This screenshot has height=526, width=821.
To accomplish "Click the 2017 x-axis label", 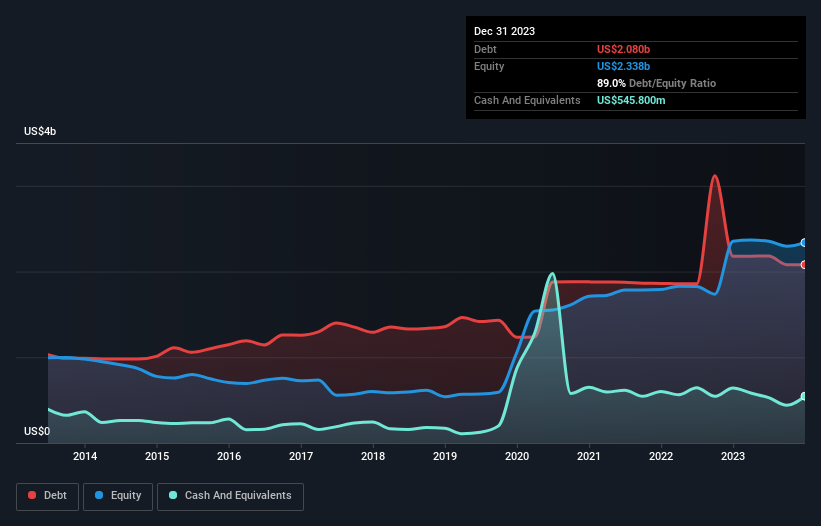I will click(x=301, y=456).
